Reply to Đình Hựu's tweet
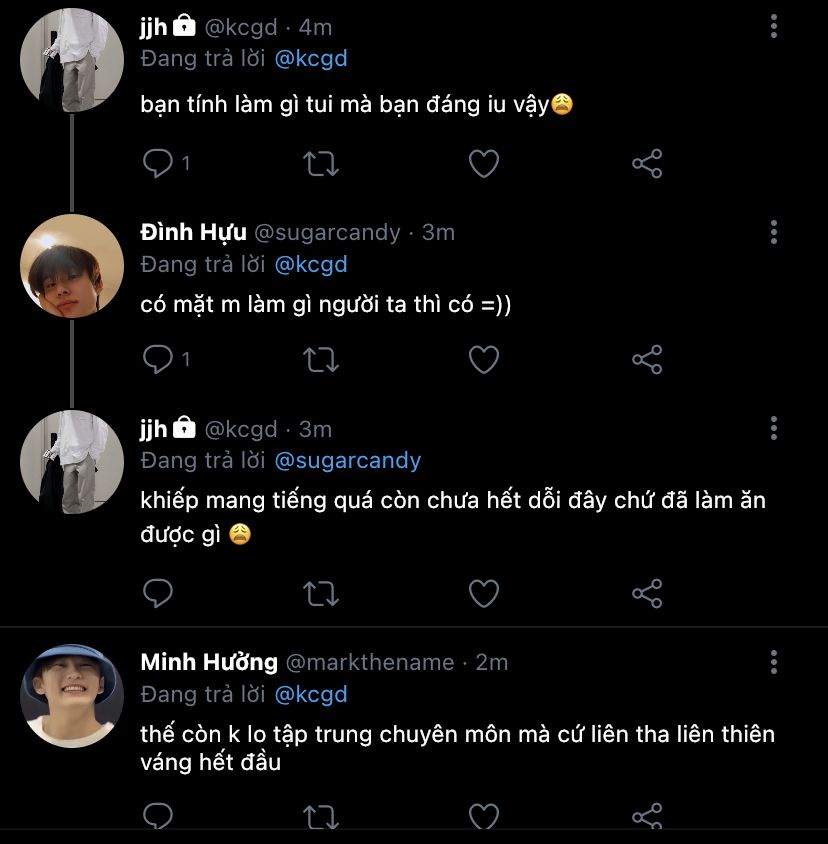The height and width of the screenshot is (844, 828). [x=158, y=359]
